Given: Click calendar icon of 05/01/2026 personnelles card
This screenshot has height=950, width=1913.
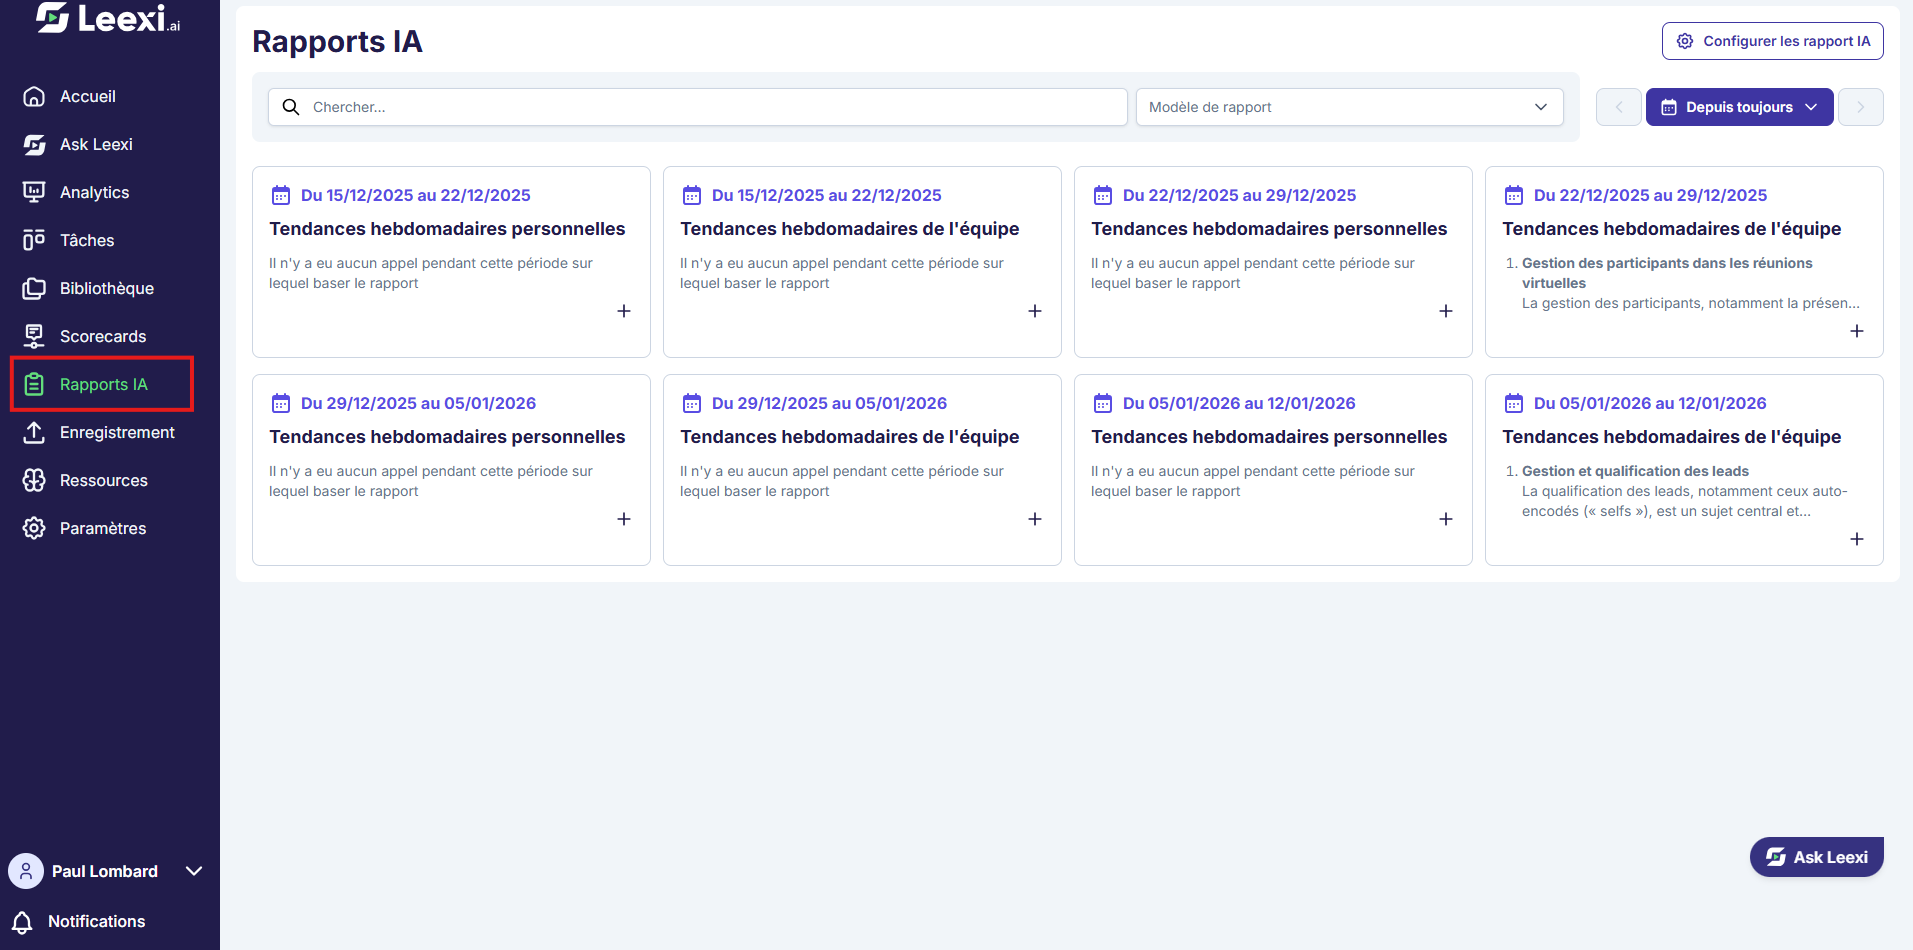Looking at the screenshot, I should [x=1103, y=403].
